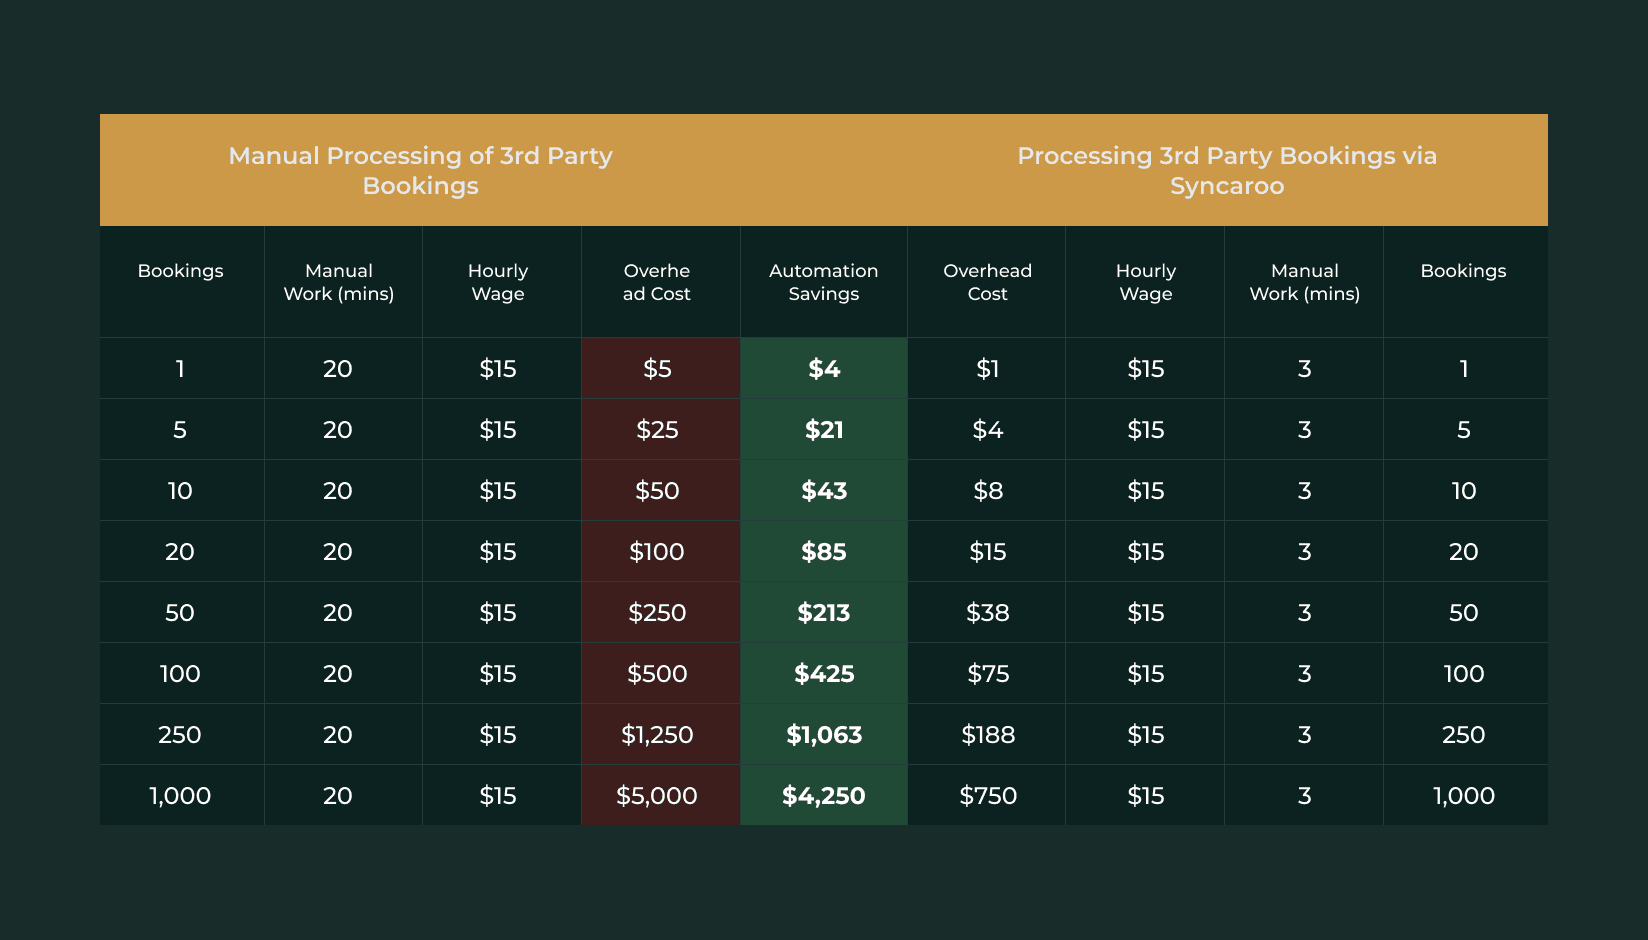Screen dimensions: 1648x940
Task: Click the '$750' Syncaroo overhead cost cell
Action: 988,796
